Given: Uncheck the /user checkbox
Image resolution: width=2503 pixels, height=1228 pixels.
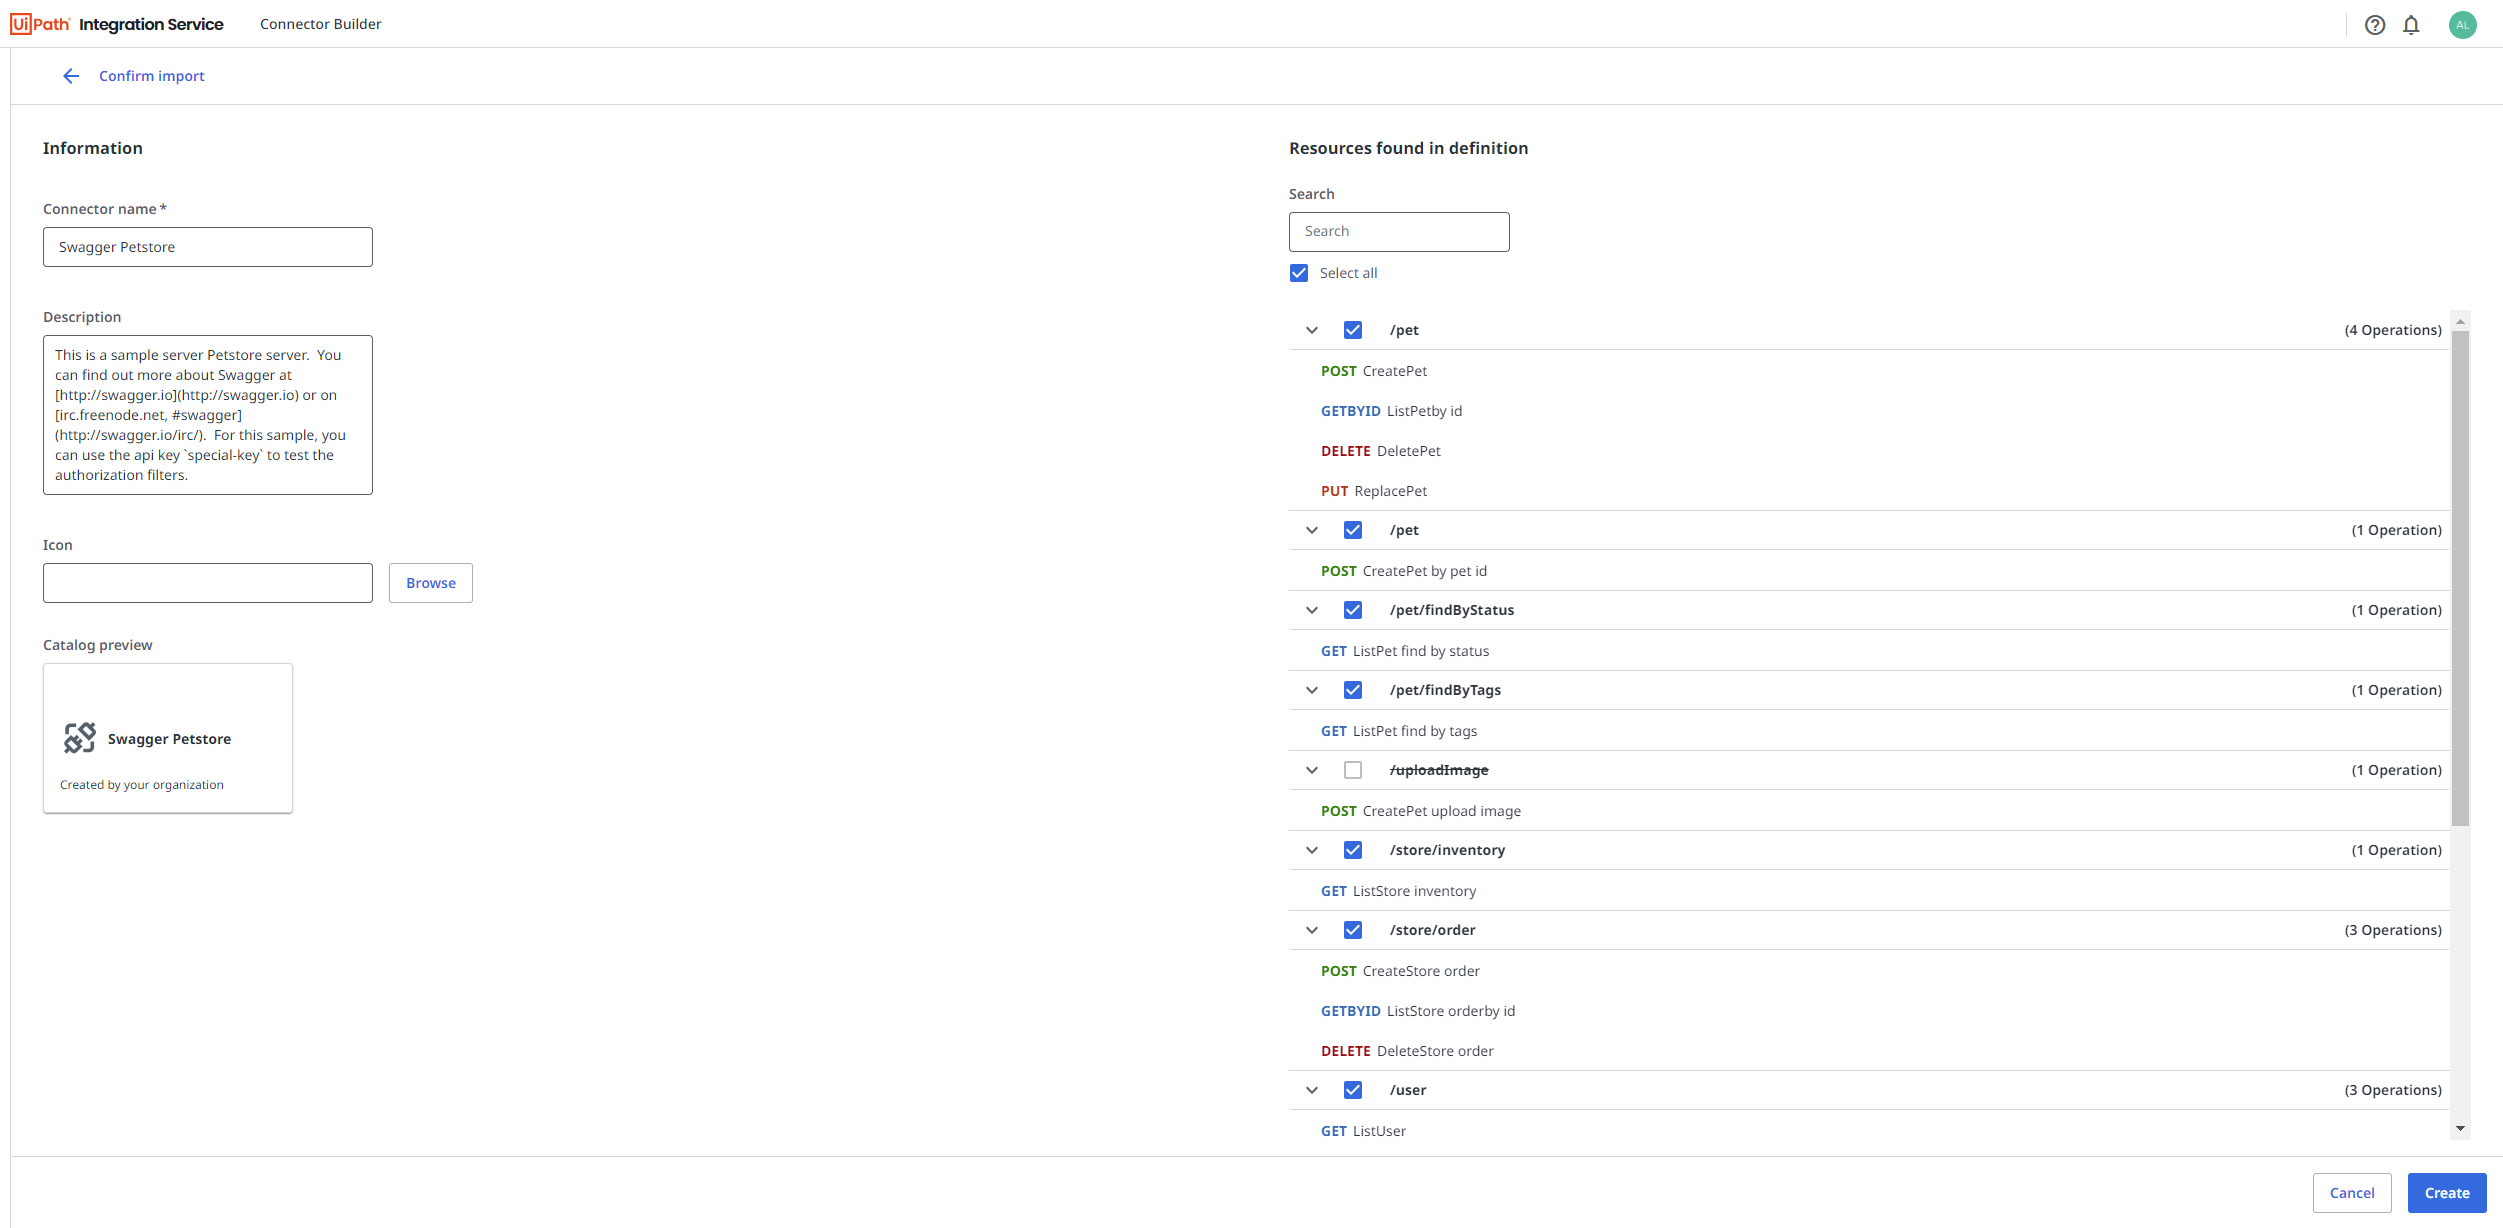Looking at the screenshot, I should (x=1353, y=1090).
